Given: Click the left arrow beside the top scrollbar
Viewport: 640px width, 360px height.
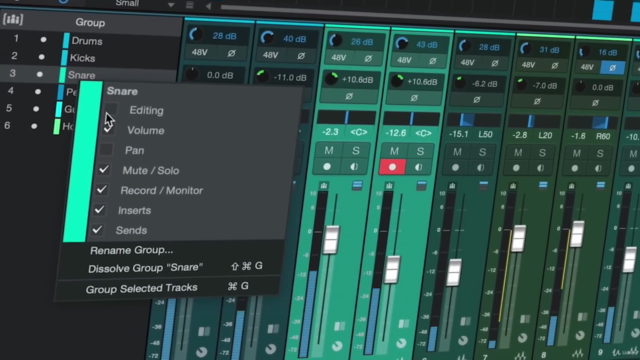Looking at the screenshot, I should (208, 6).
